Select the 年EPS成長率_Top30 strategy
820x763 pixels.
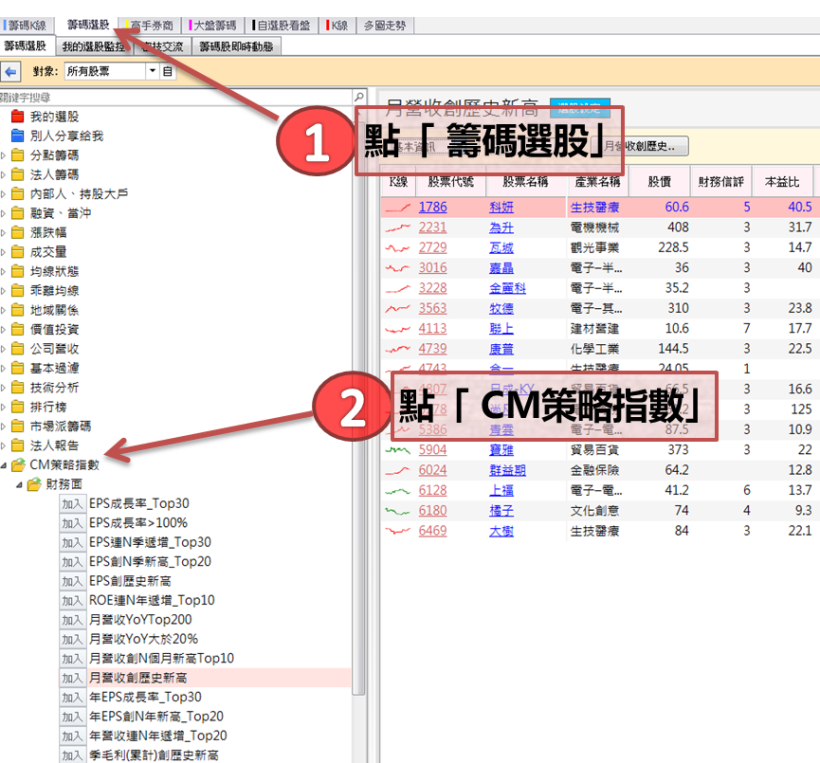(145, 697)
